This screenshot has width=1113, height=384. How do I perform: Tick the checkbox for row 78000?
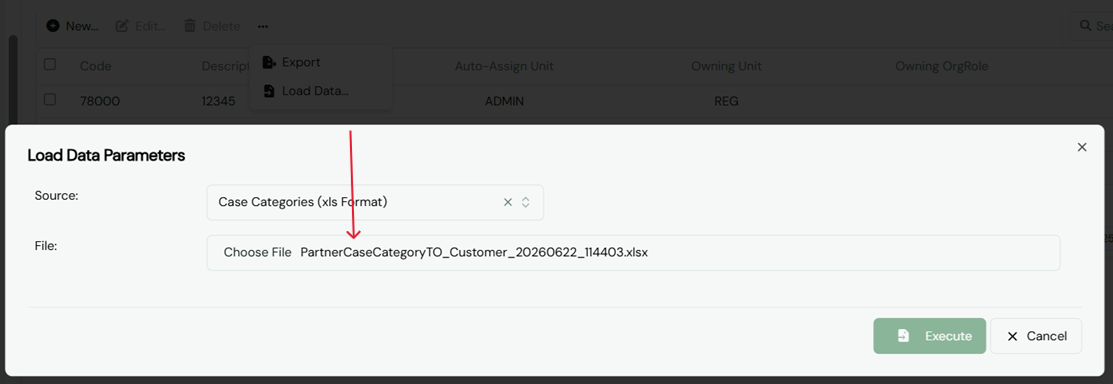(50, 99)
